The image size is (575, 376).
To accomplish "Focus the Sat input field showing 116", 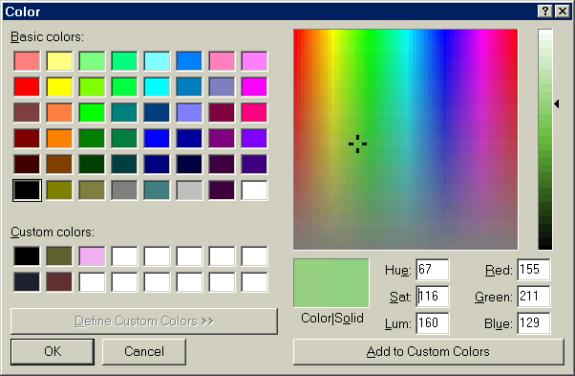I will (432, 296).
